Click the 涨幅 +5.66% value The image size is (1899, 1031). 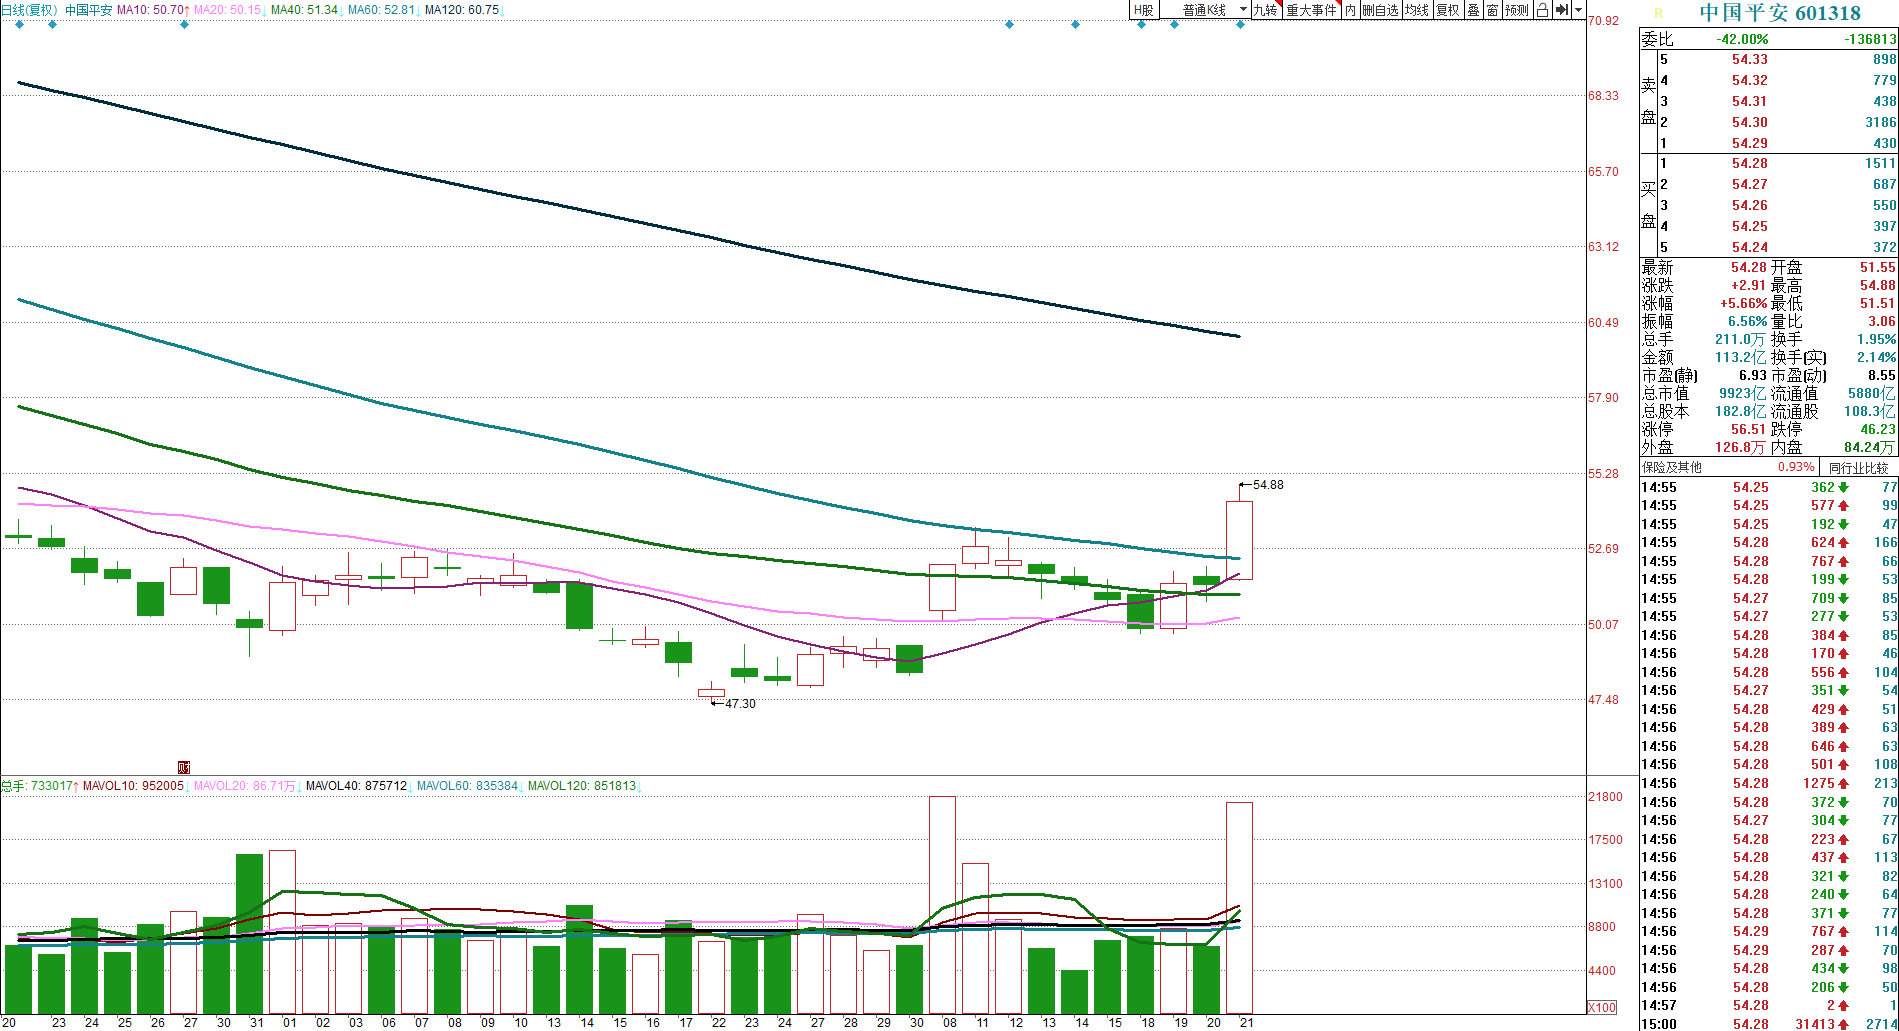1743,304
